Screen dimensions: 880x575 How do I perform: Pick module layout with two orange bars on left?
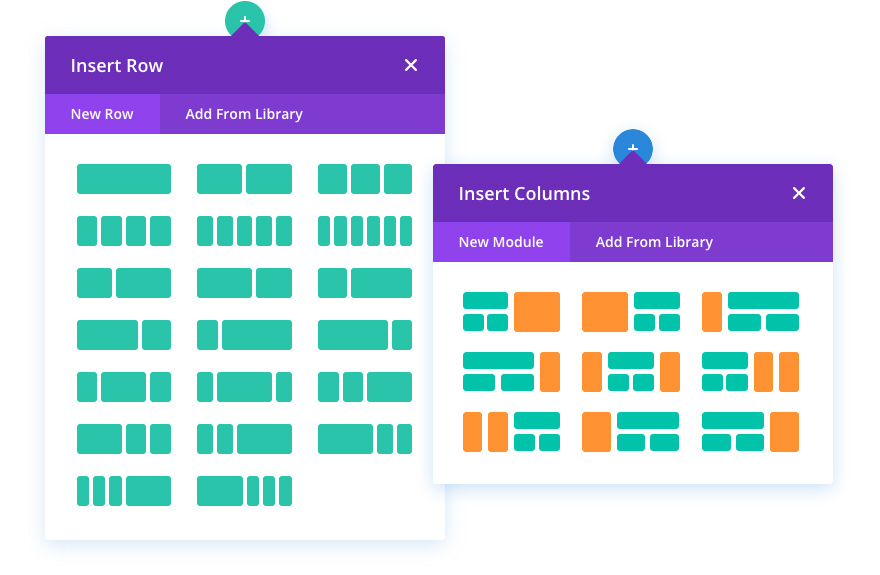tap(511, 432)
